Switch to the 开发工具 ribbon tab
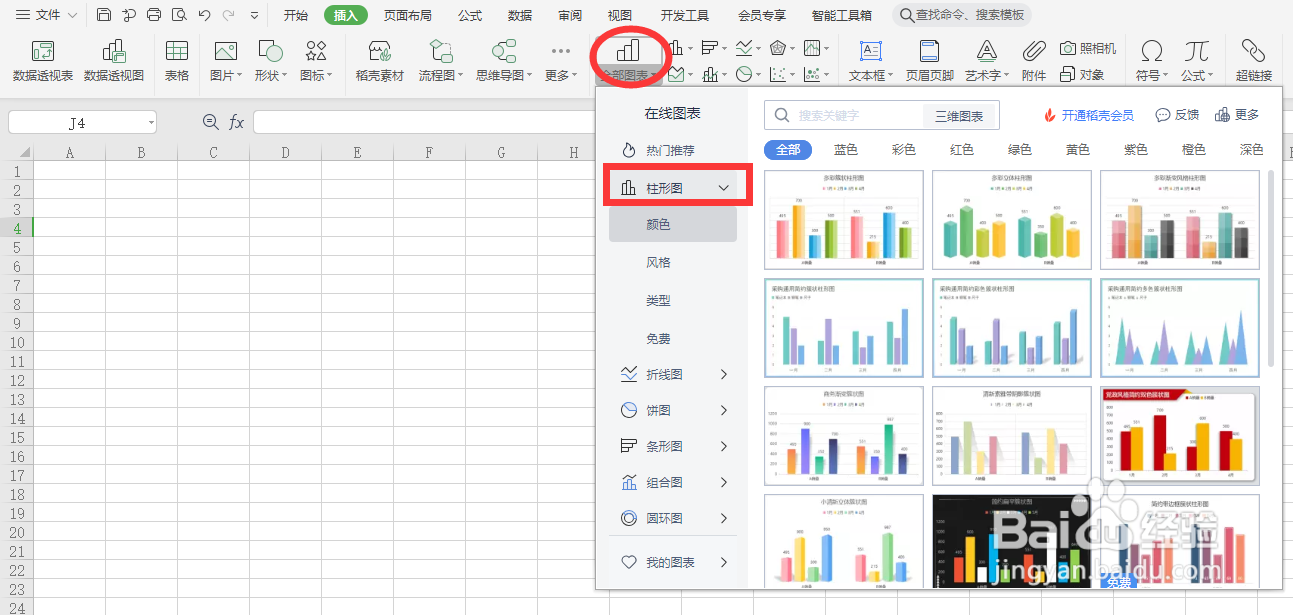 click(x=685, y=15)
